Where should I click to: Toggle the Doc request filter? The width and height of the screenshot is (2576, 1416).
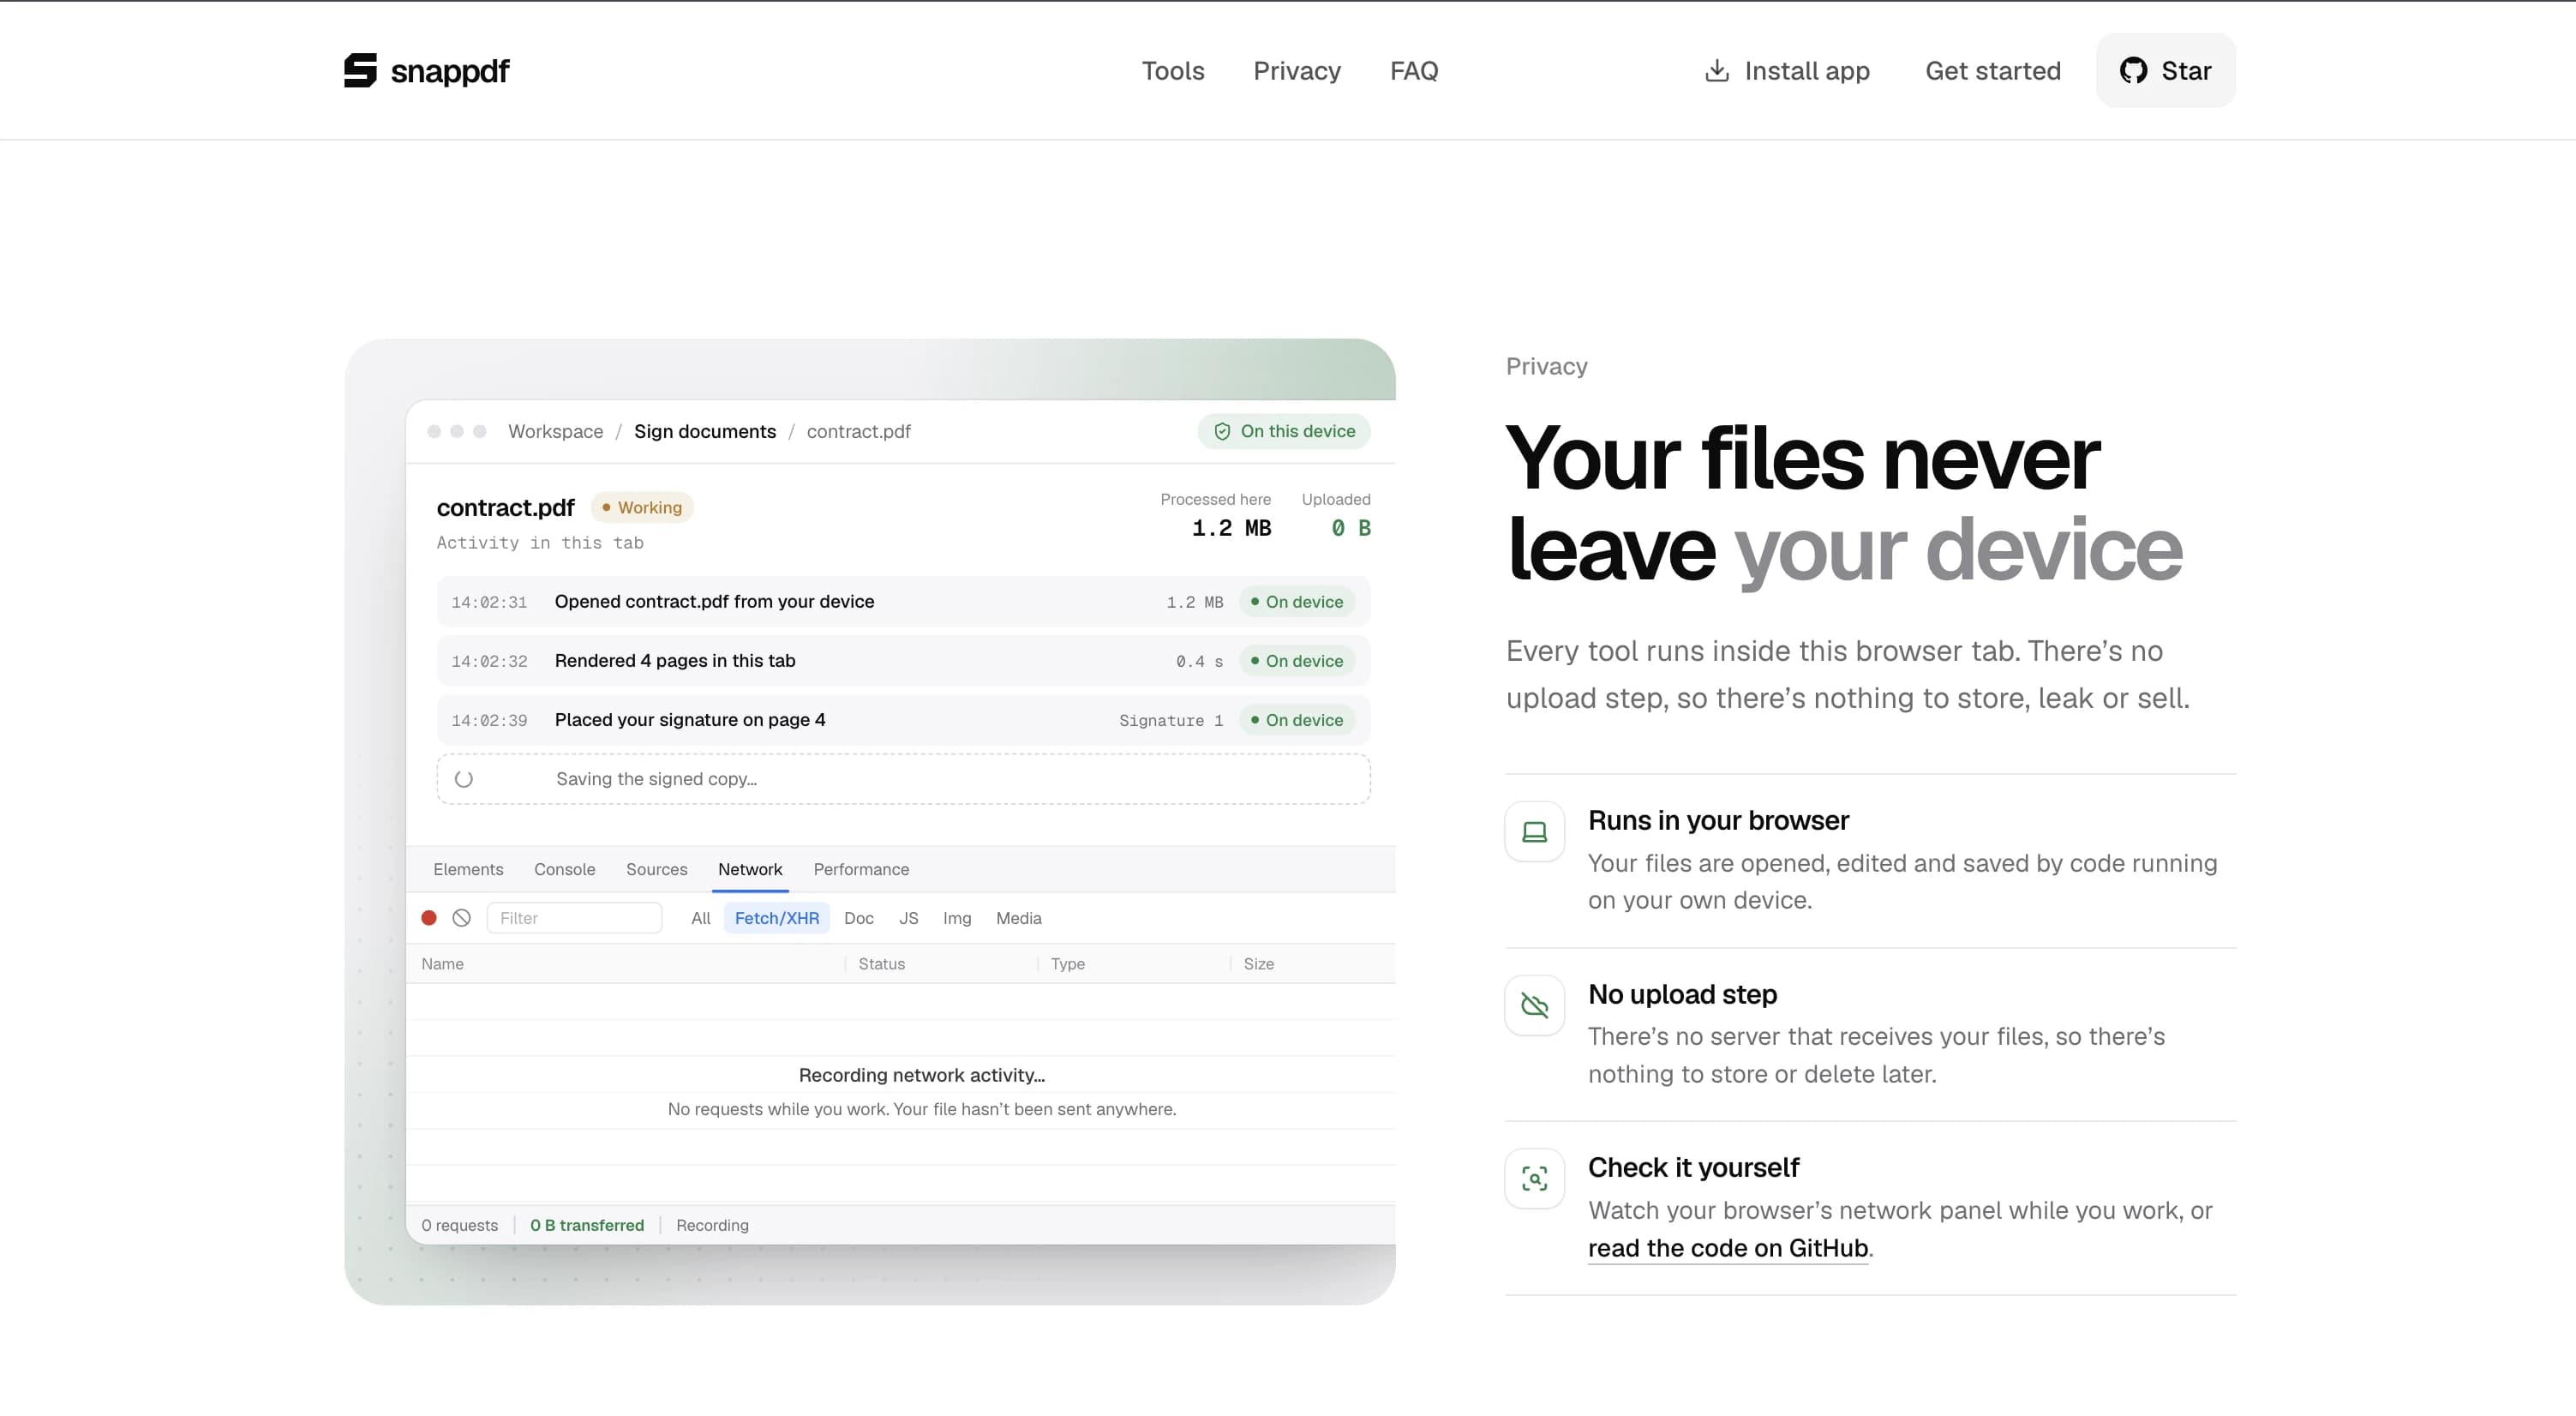coord(858,918)
